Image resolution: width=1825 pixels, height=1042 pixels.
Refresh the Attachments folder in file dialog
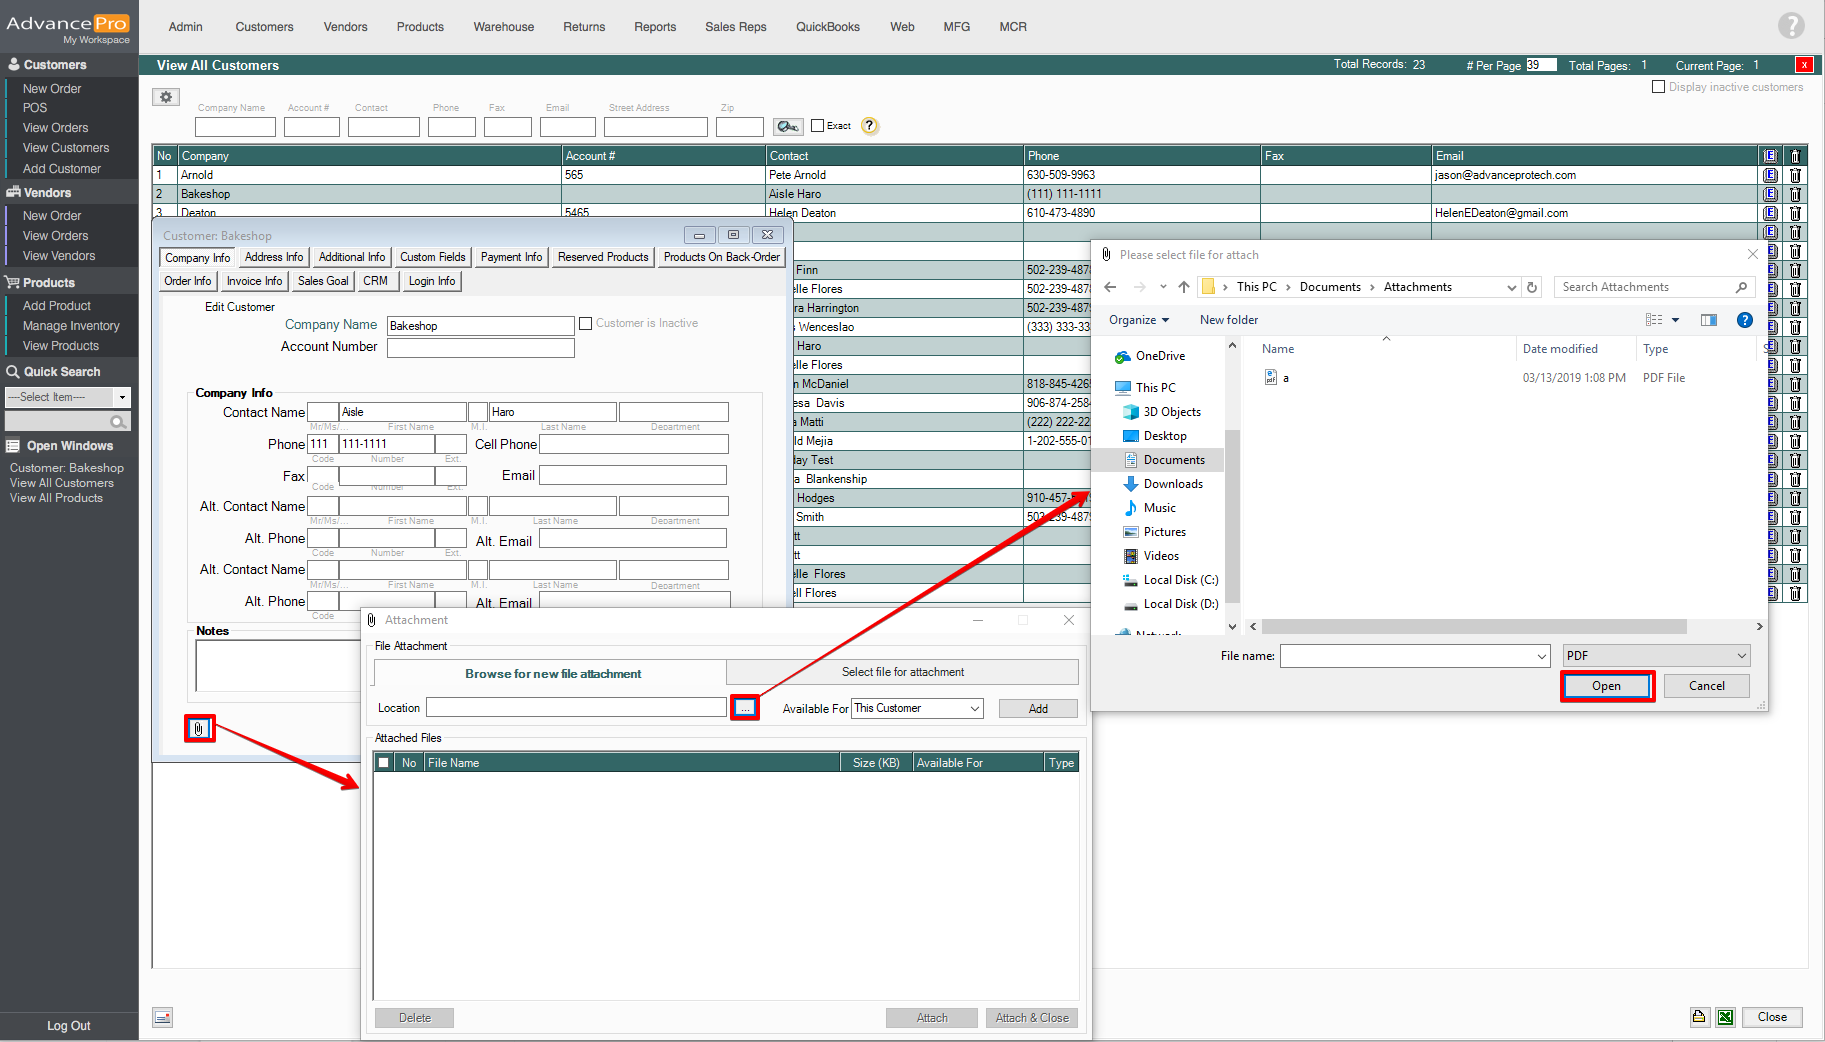click(1531, 287)
